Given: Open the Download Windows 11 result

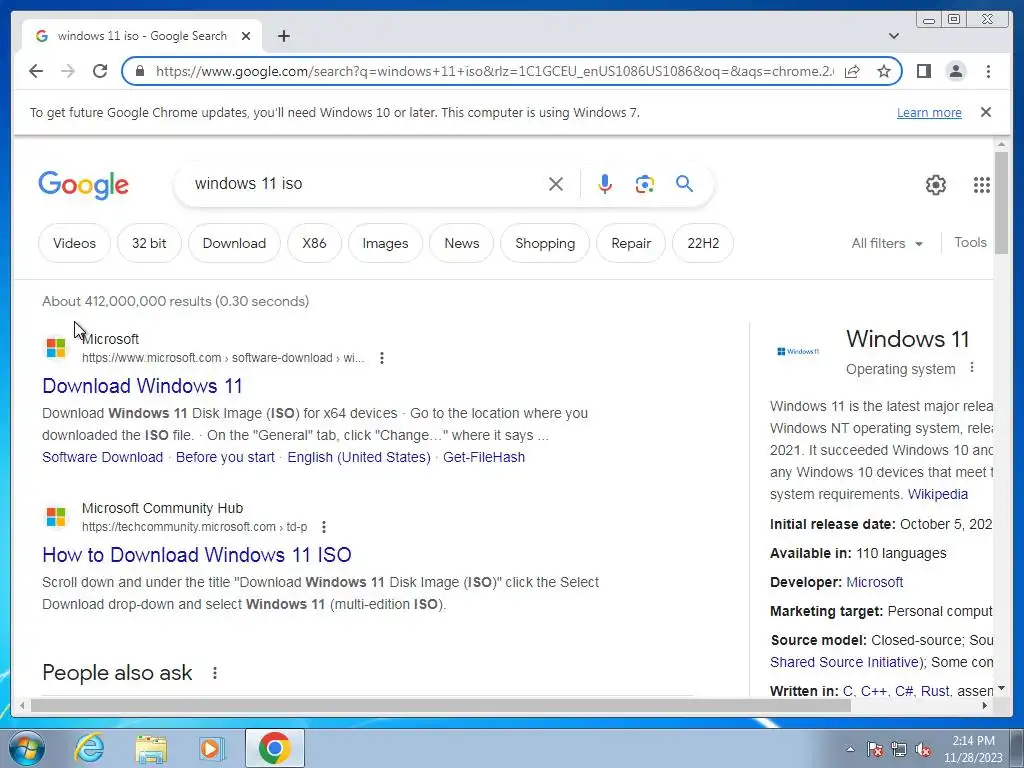Looking at the screenshot, I should point(142,386).
